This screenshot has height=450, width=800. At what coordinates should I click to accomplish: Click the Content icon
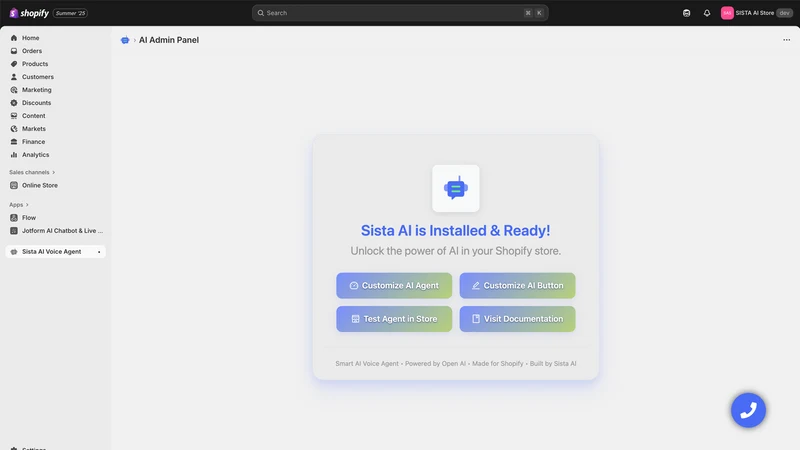14,116
